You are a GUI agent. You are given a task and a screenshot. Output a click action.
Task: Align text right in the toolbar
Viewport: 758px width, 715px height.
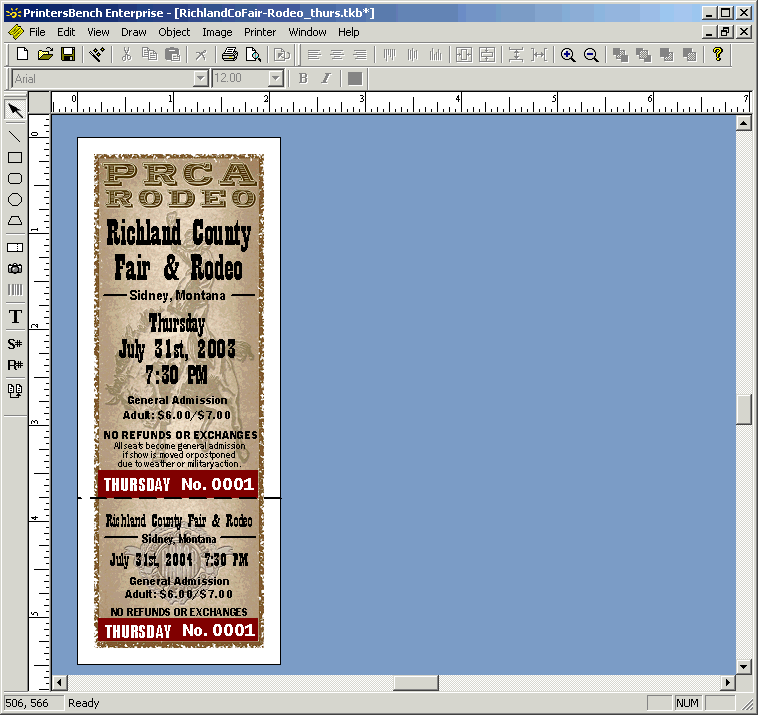360,55
